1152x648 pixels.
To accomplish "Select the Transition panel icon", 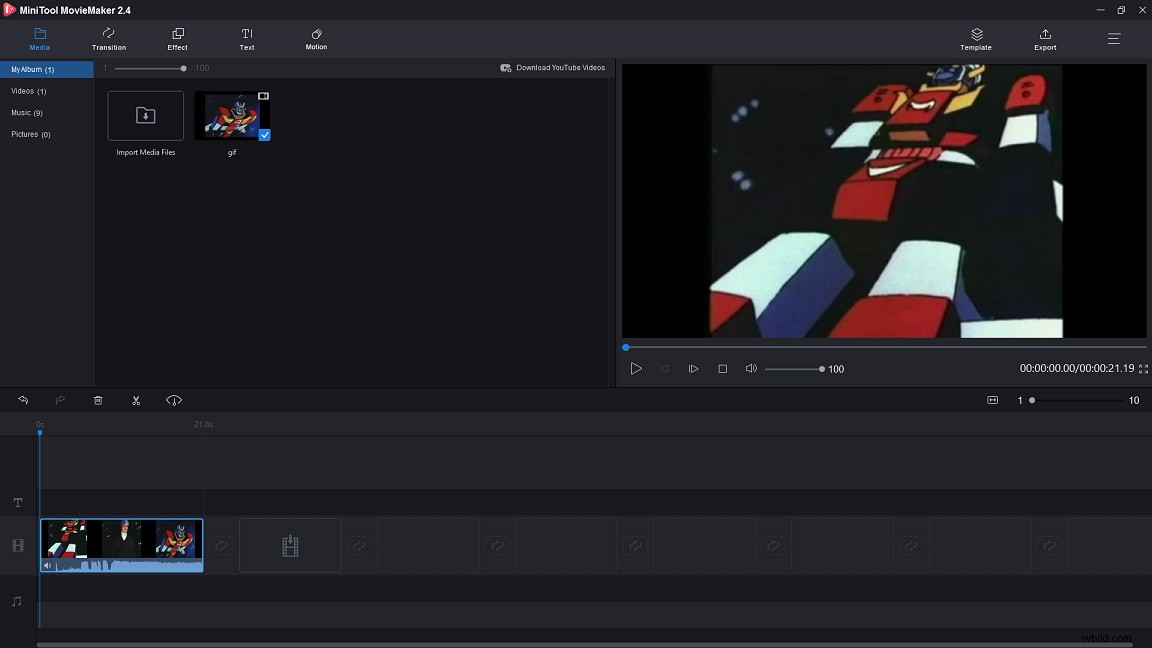I will click(108, 39).
